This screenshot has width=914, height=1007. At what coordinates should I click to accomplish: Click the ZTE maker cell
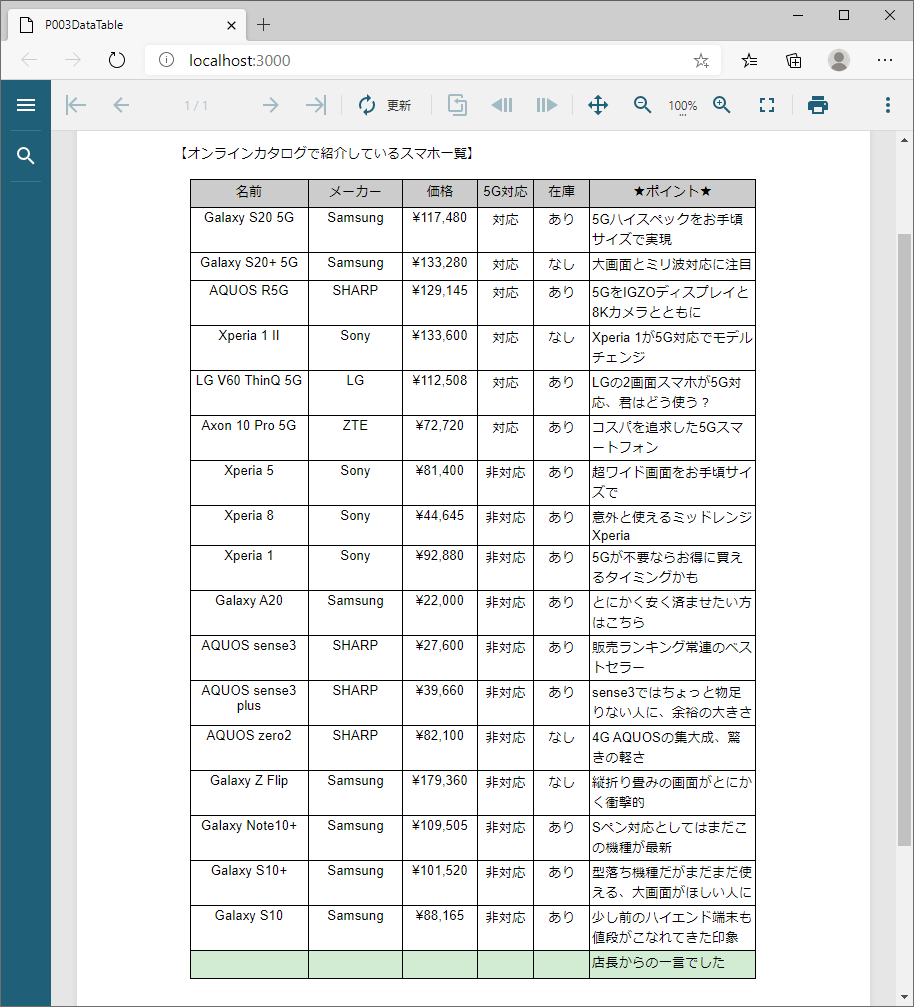coord(355,437)
